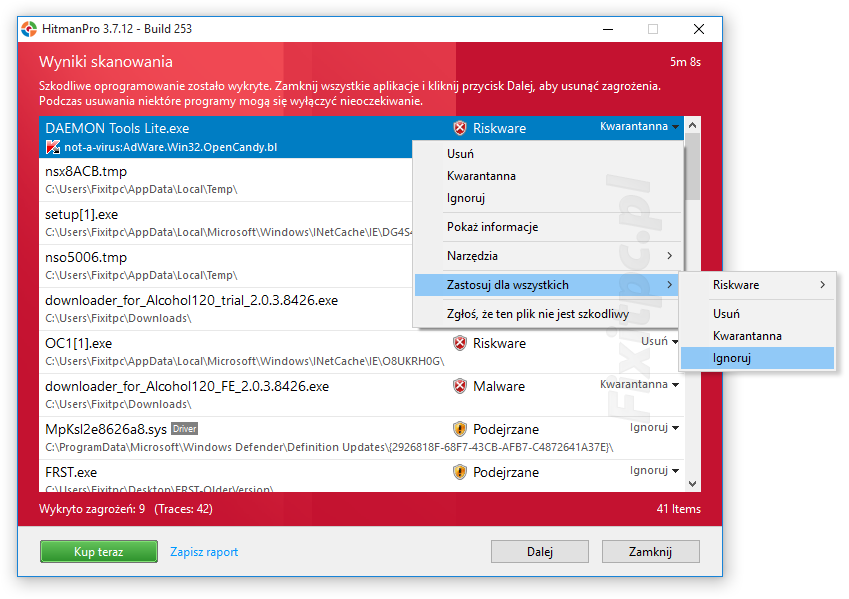Click the 41 Items counter
849x599 pixels.
(678, 509)
